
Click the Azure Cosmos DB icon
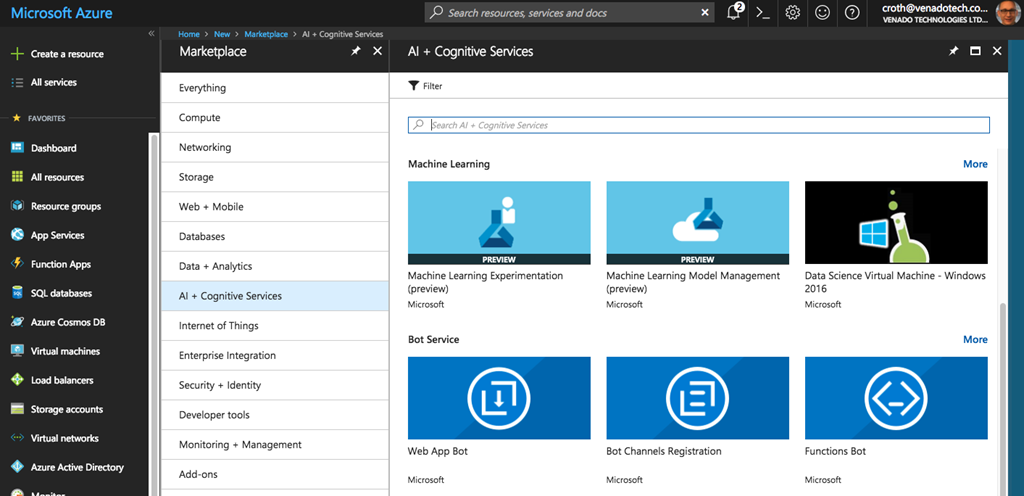[18, 322]
